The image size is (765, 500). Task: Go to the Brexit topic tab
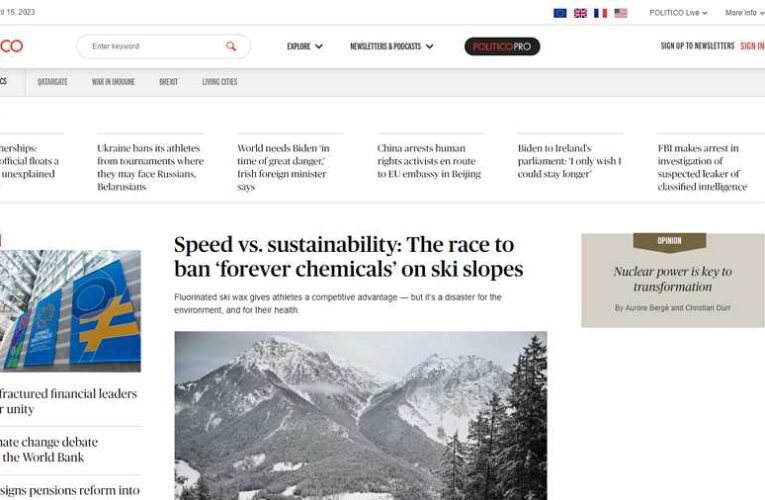tap(168, 82)
